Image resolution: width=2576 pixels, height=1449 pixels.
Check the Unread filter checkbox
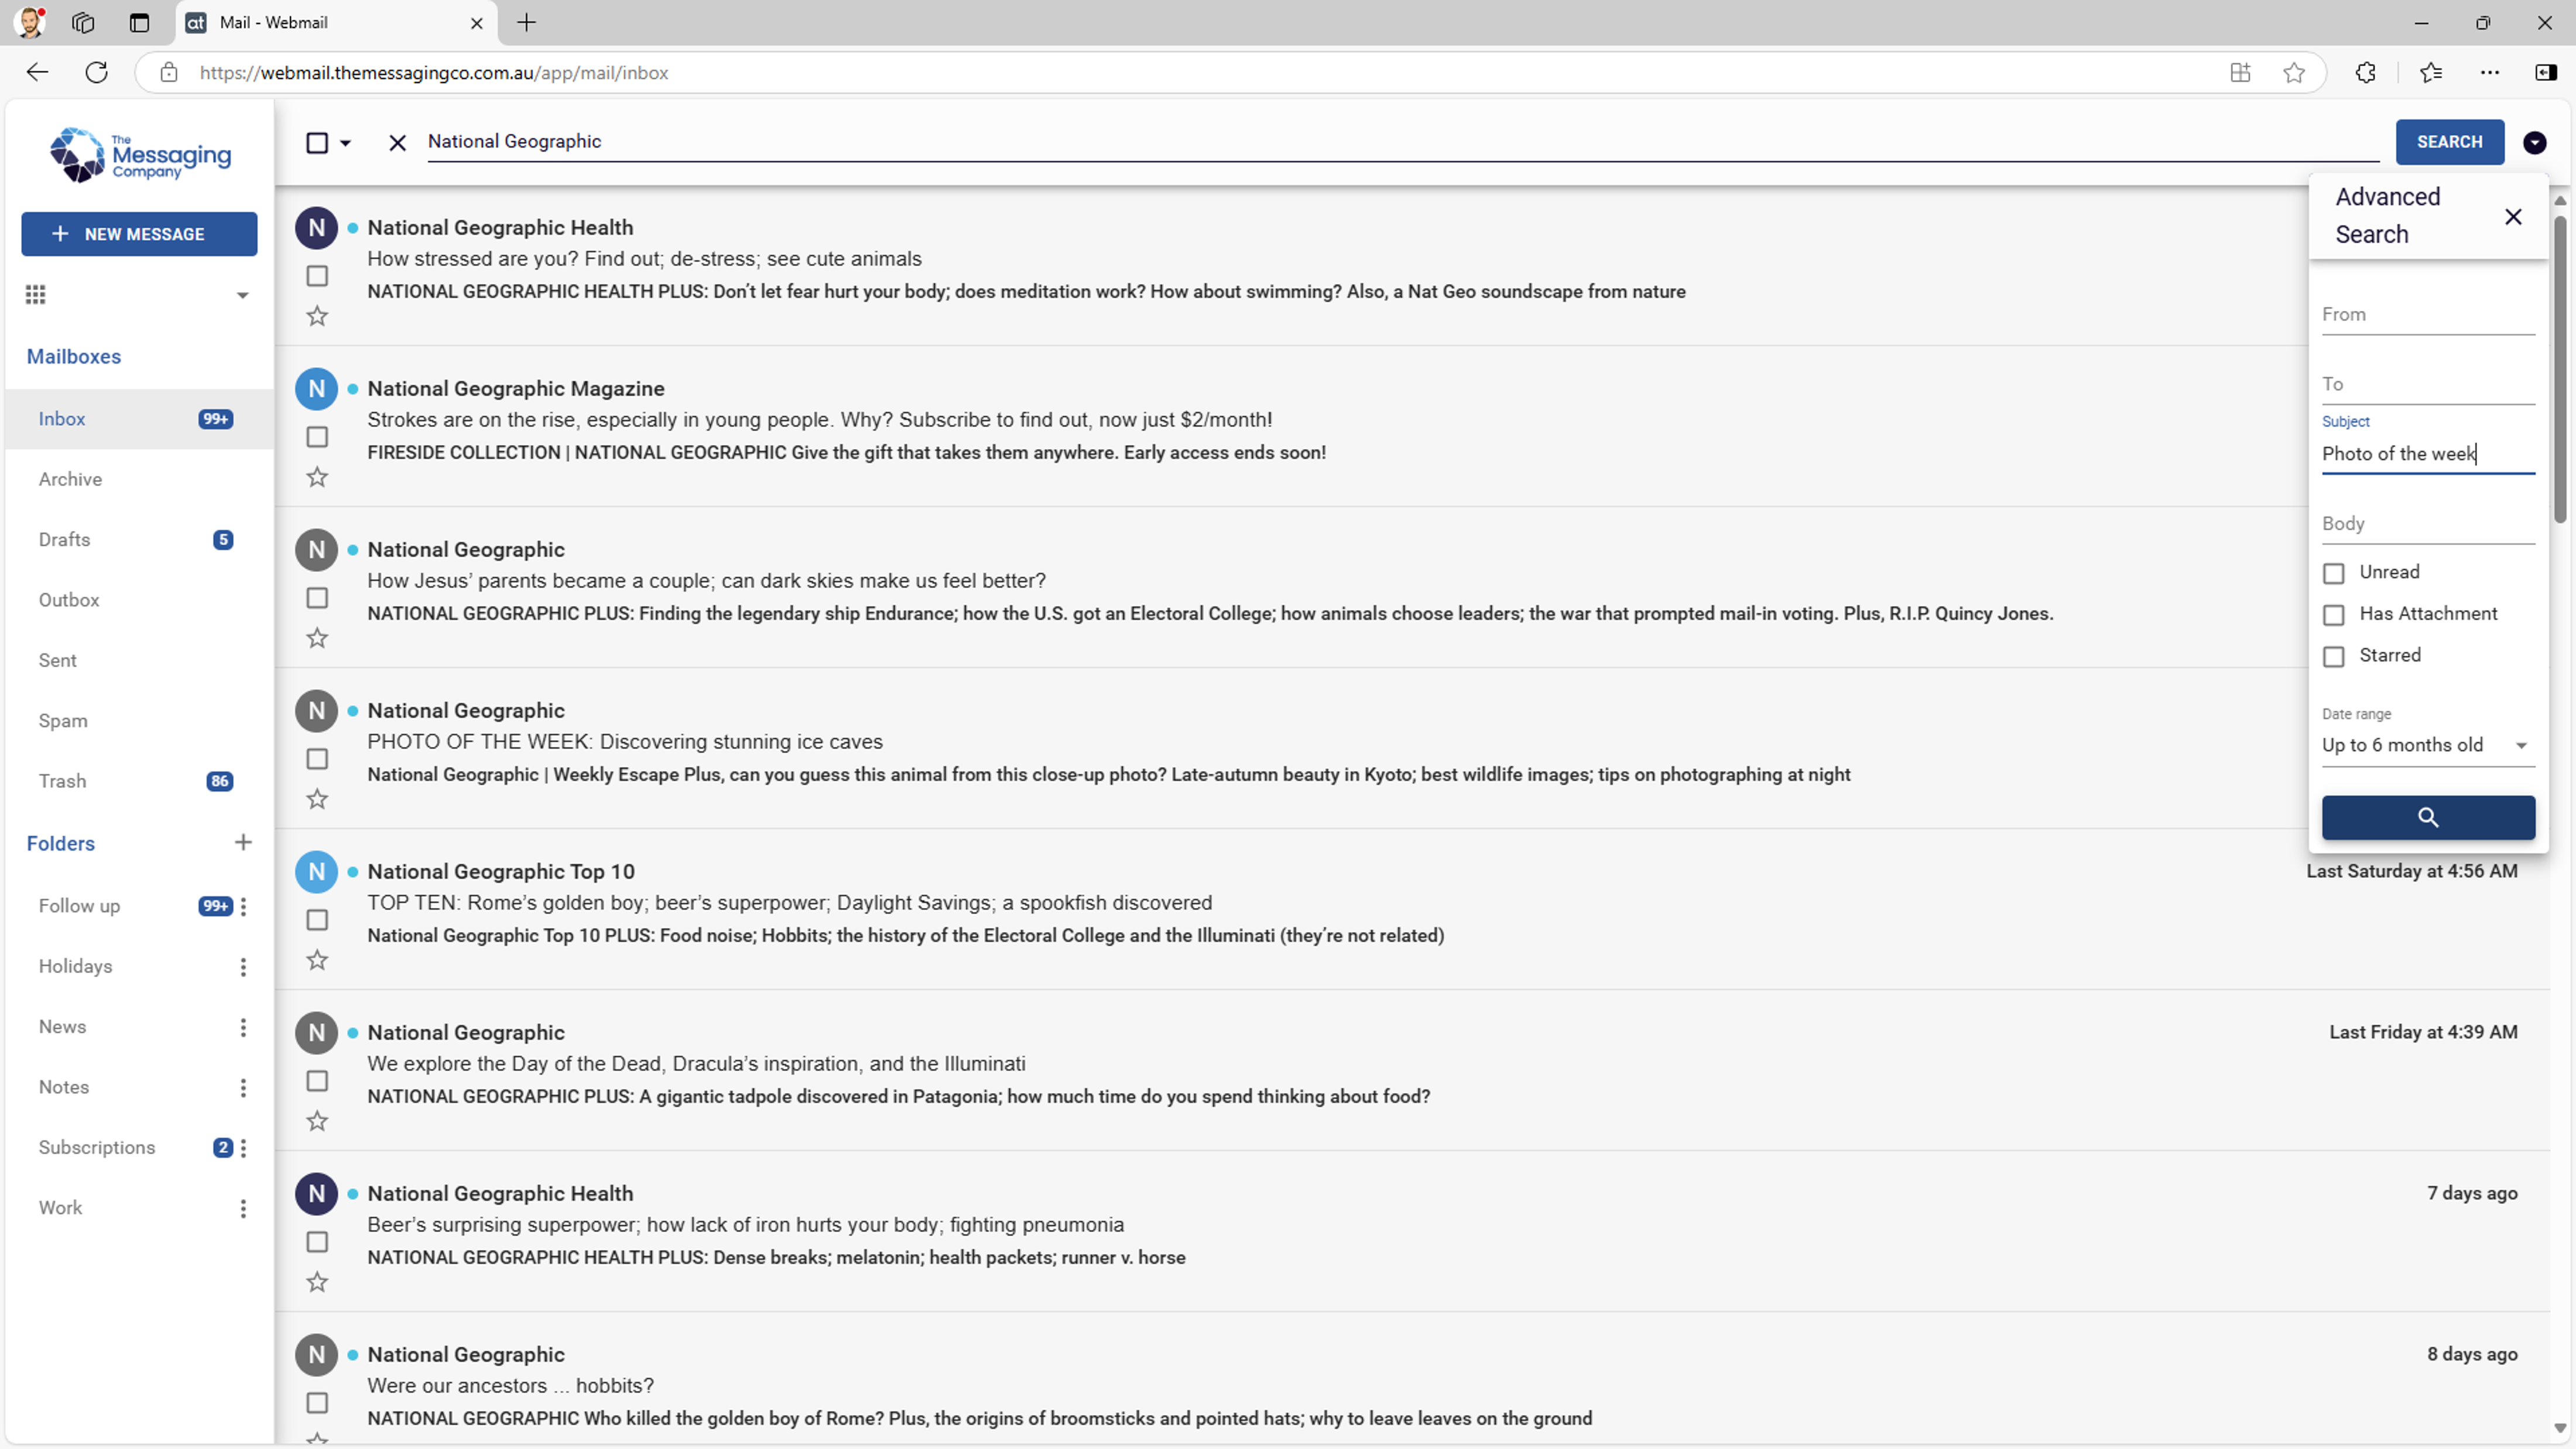pos(2333,573)
